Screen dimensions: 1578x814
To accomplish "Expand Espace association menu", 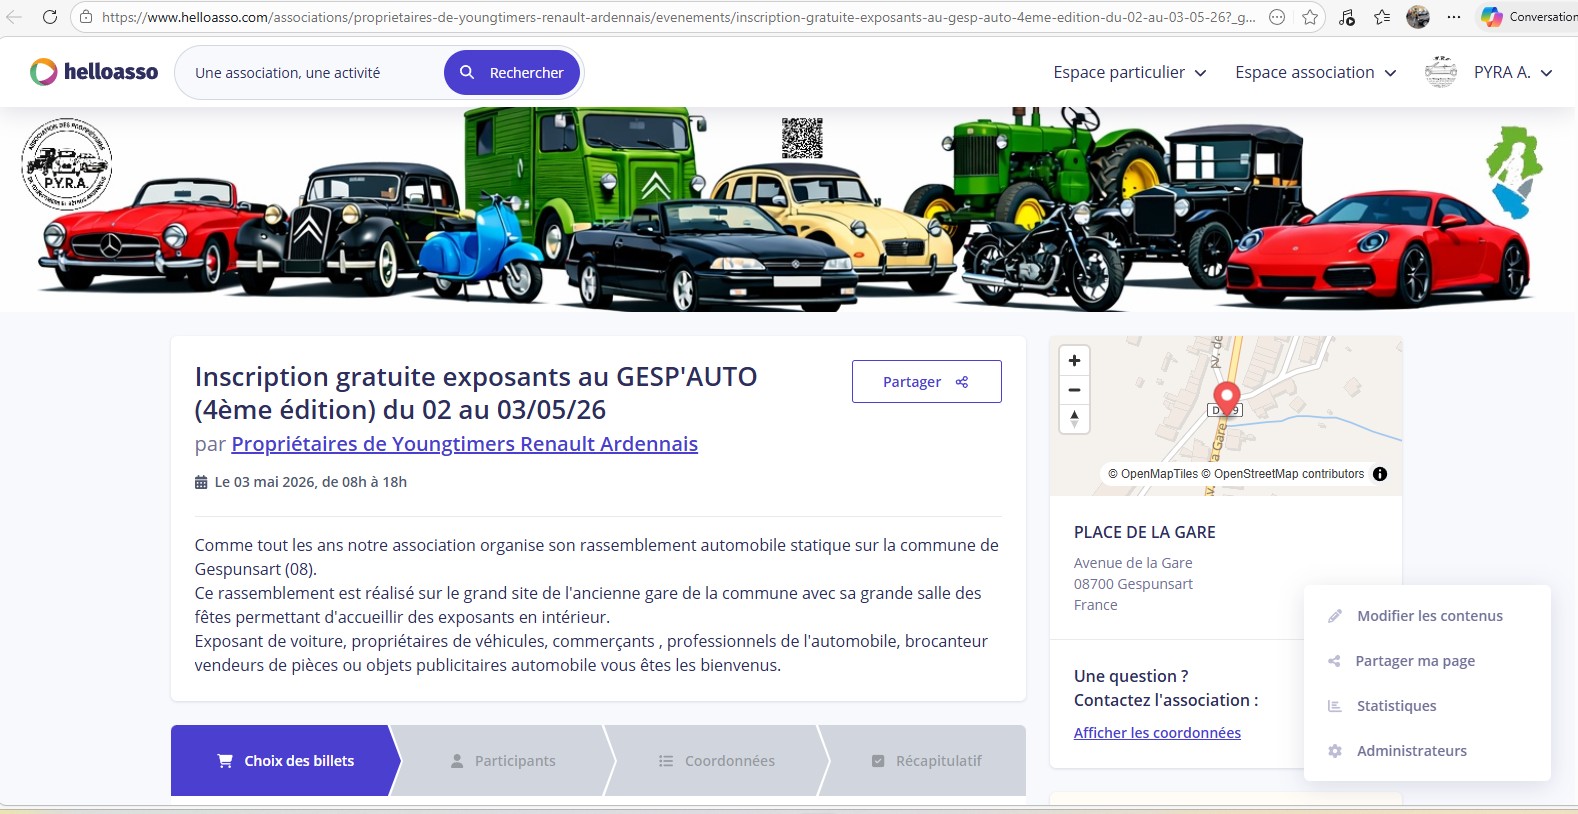I will click(x=1315, y=72).
